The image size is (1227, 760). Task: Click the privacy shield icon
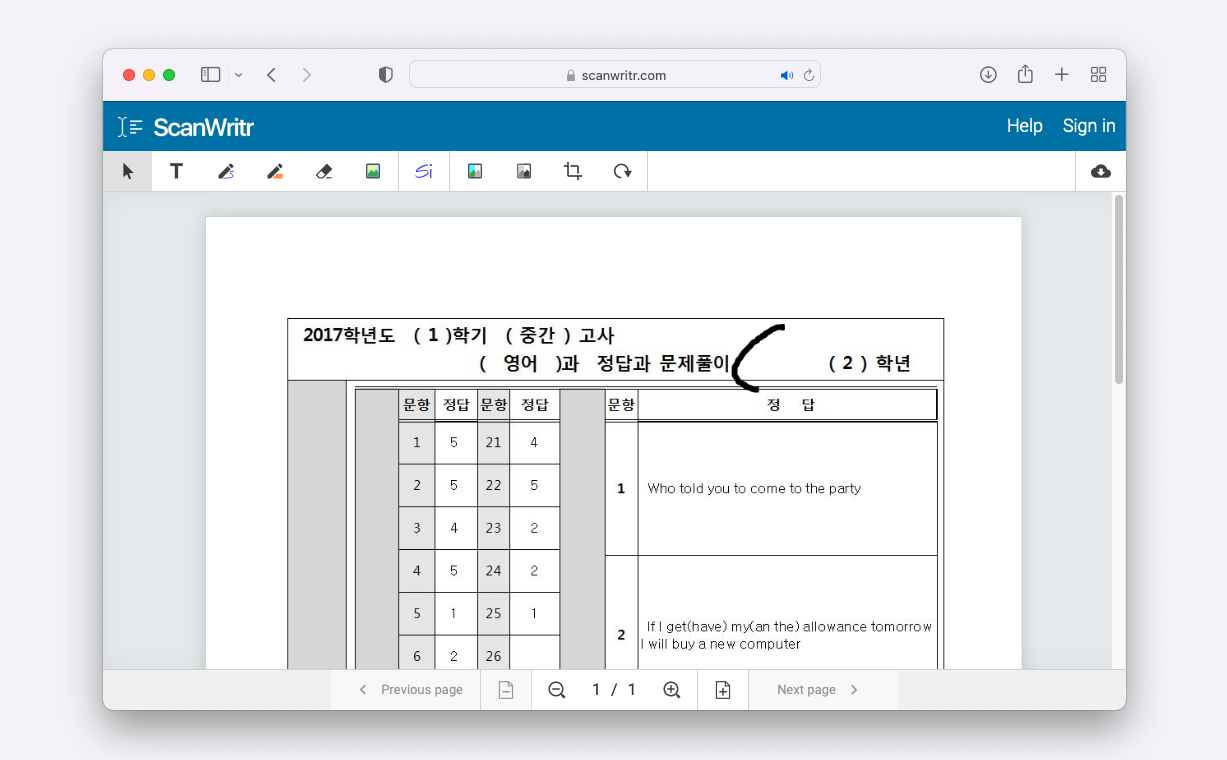coord(386,75)
